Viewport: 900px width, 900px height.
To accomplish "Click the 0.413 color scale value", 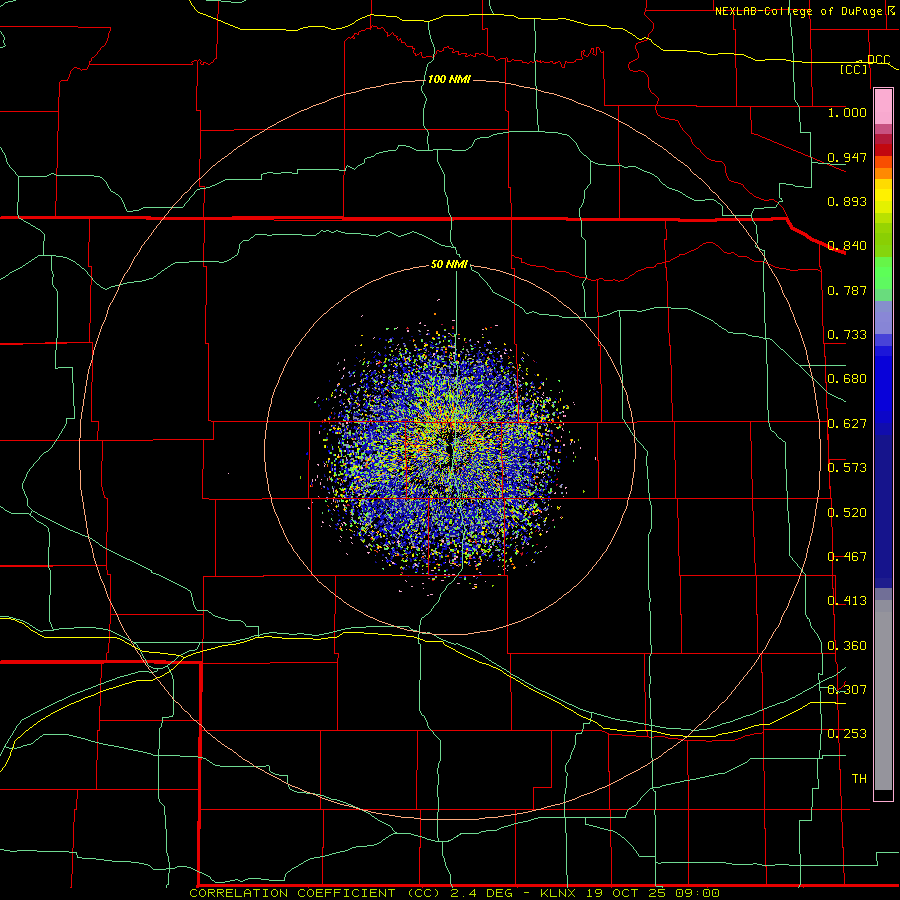I will tap(847, 601).
